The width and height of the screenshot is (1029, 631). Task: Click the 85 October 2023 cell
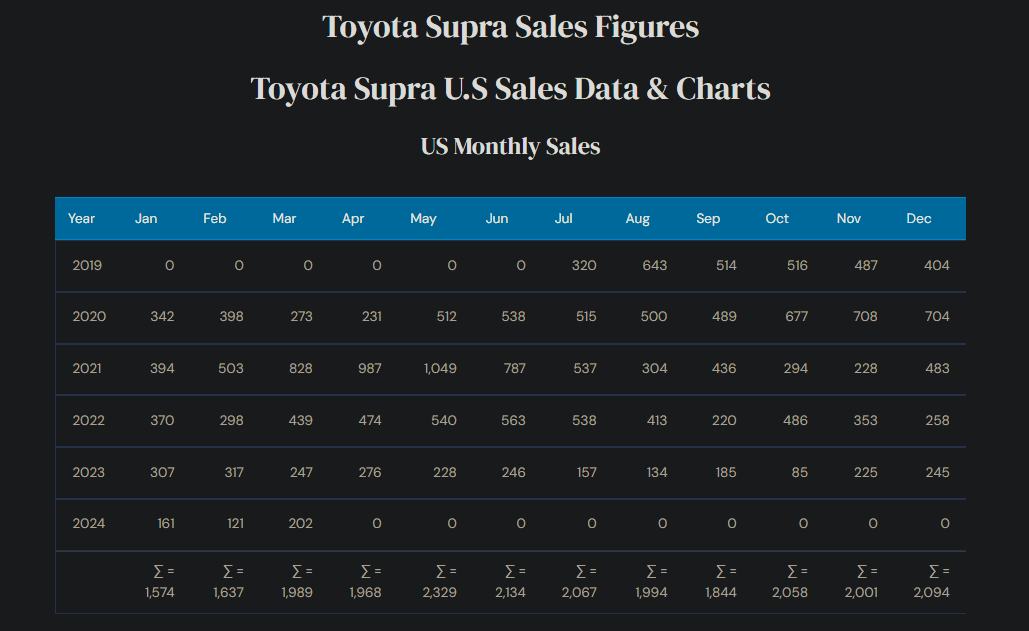click(799, 472)
